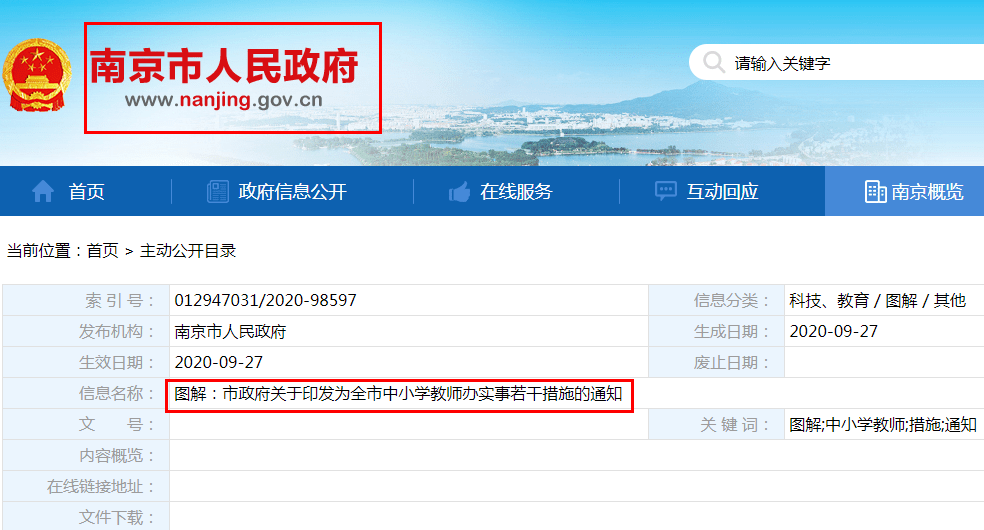Click the title 图解：市政府关于印发为全市中小学教师办实事若干措施的通知

(x=398, y=394)
